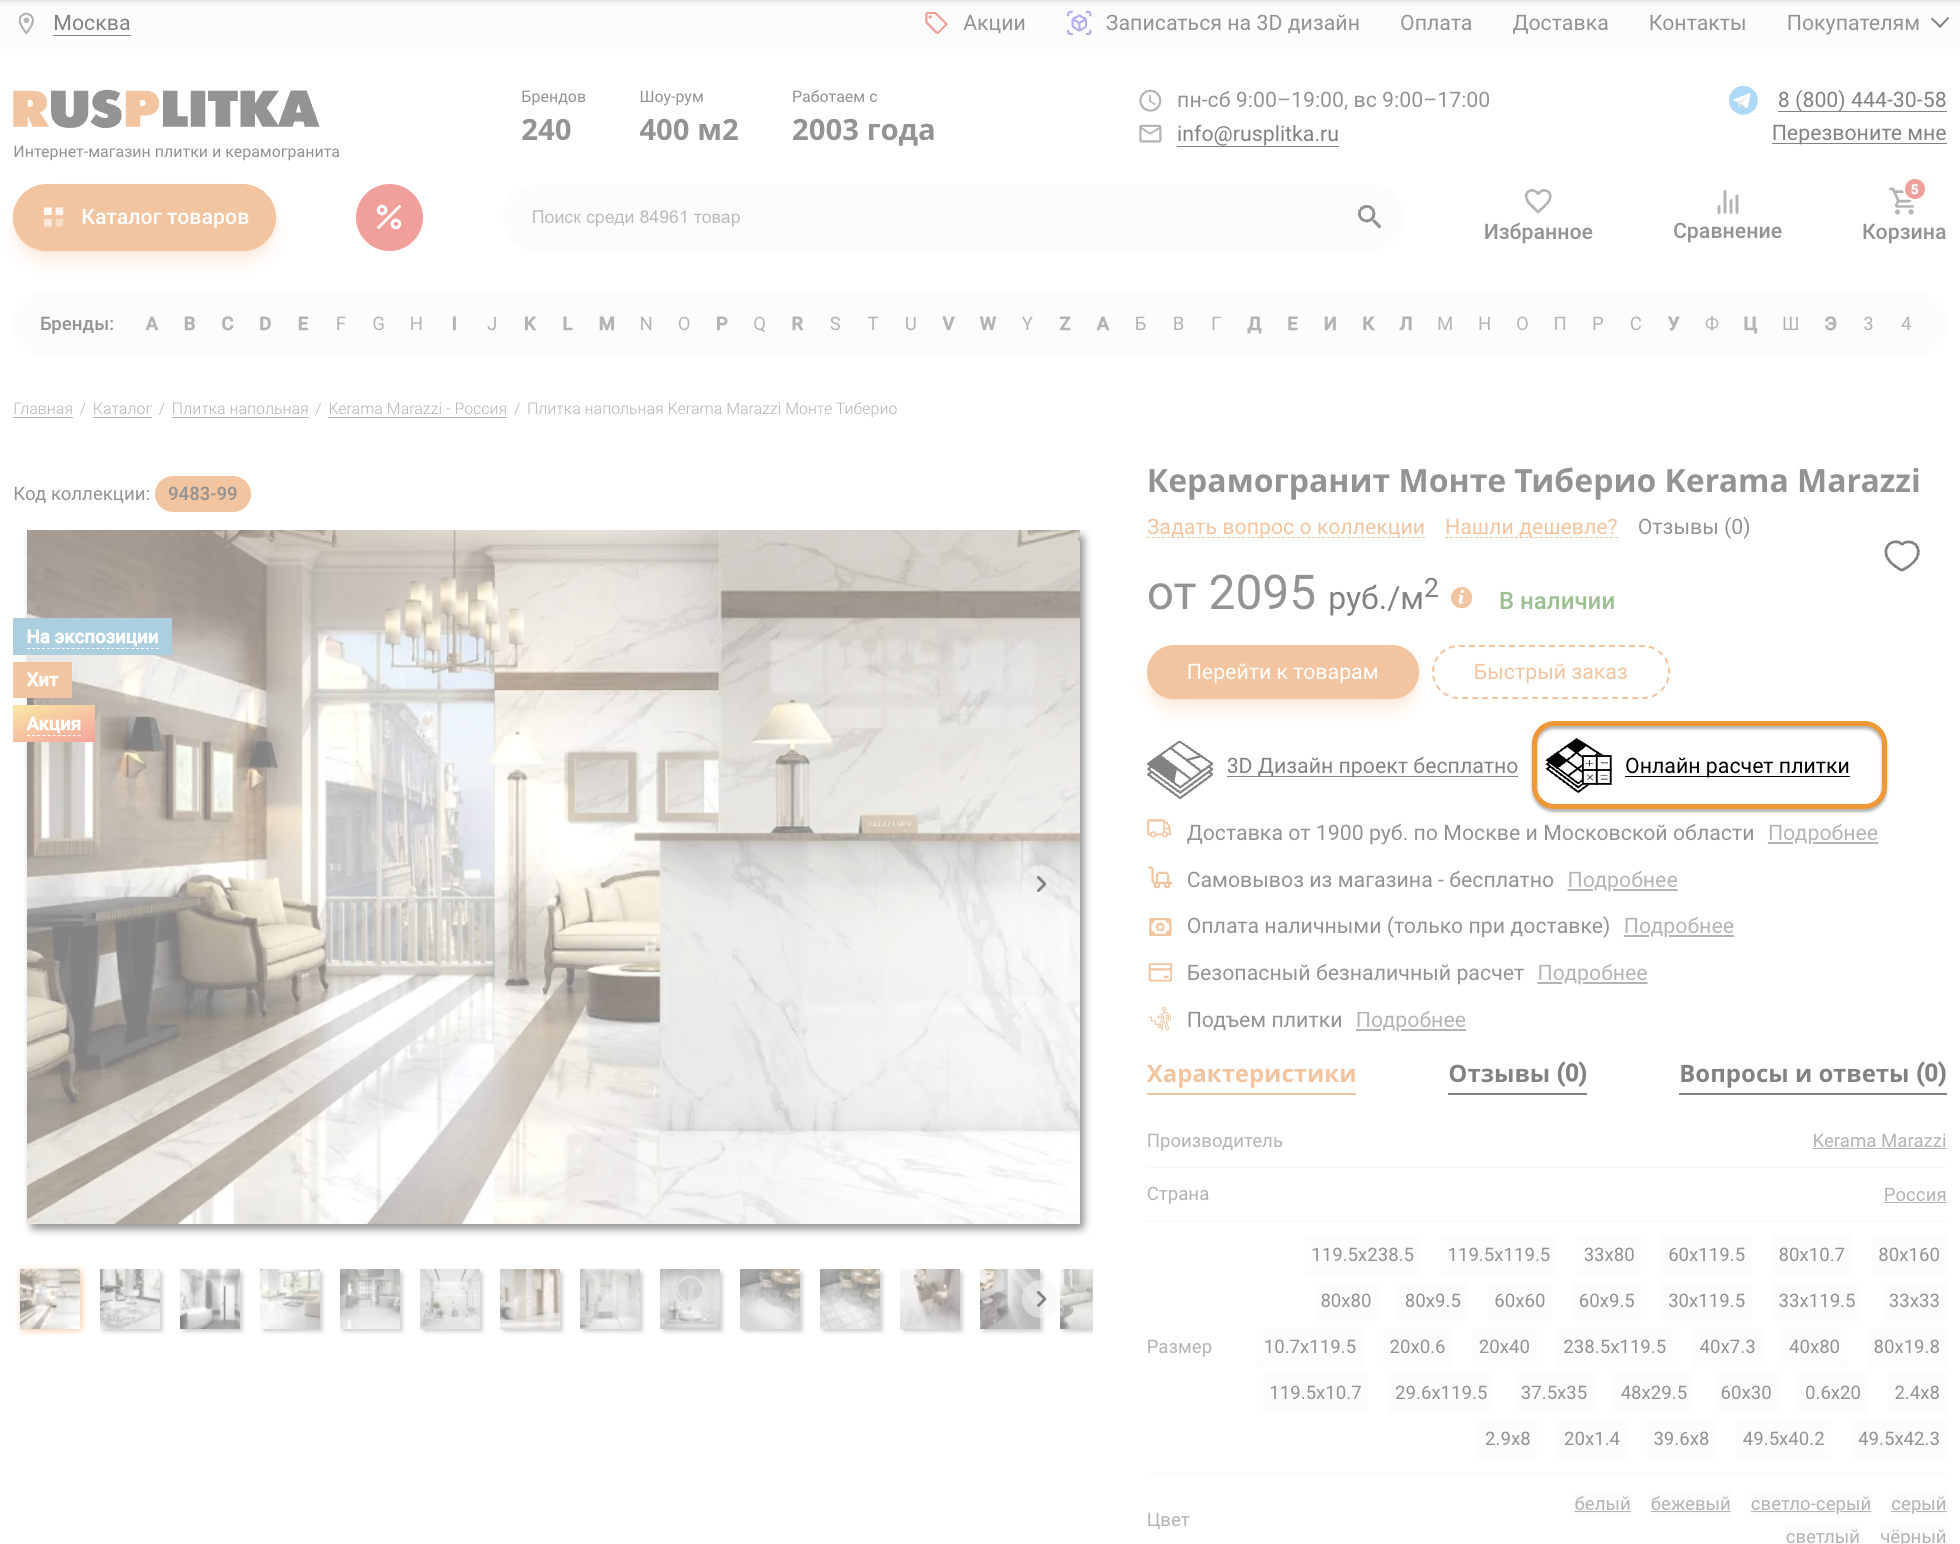Click the Перейти к товарам button
Image resolution: width=1960 pixels, height=1544 pixels.
(1282, 672)
